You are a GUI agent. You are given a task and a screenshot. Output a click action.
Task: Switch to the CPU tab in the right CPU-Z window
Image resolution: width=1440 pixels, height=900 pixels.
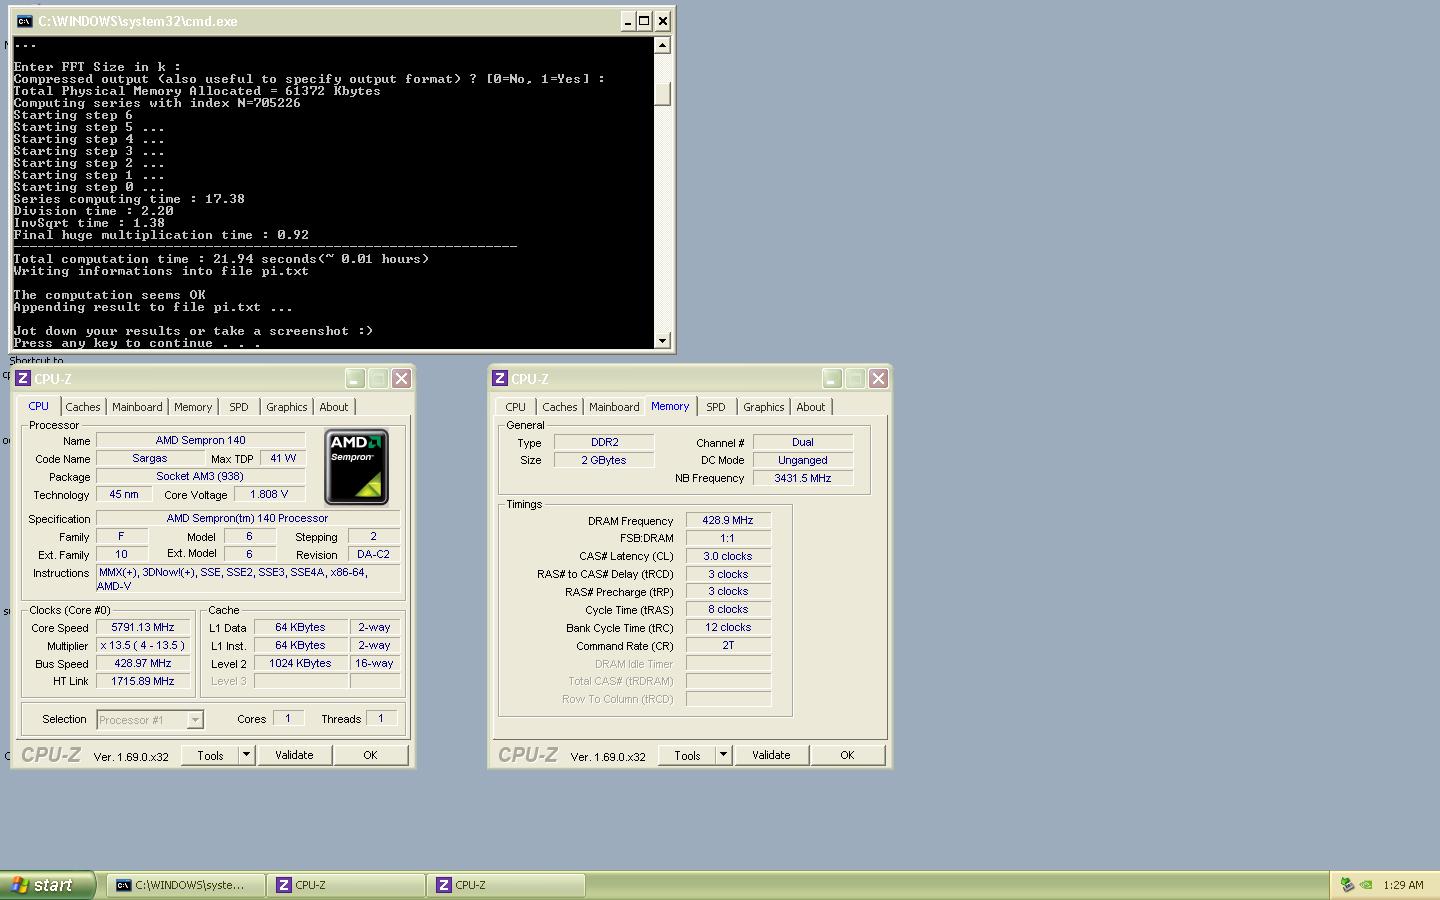click(x=515, y=407)
